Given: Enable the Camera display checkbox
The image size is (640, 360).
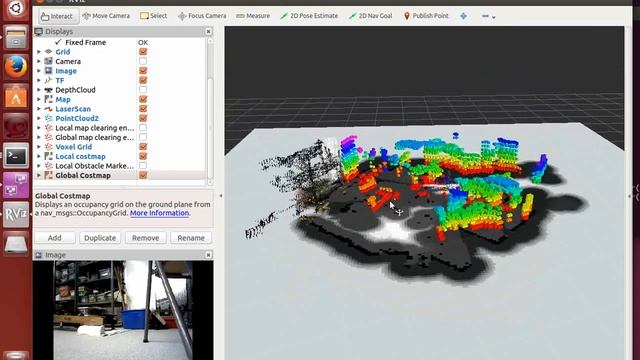Looking at the screenshot, I should [x=143, y=61].
